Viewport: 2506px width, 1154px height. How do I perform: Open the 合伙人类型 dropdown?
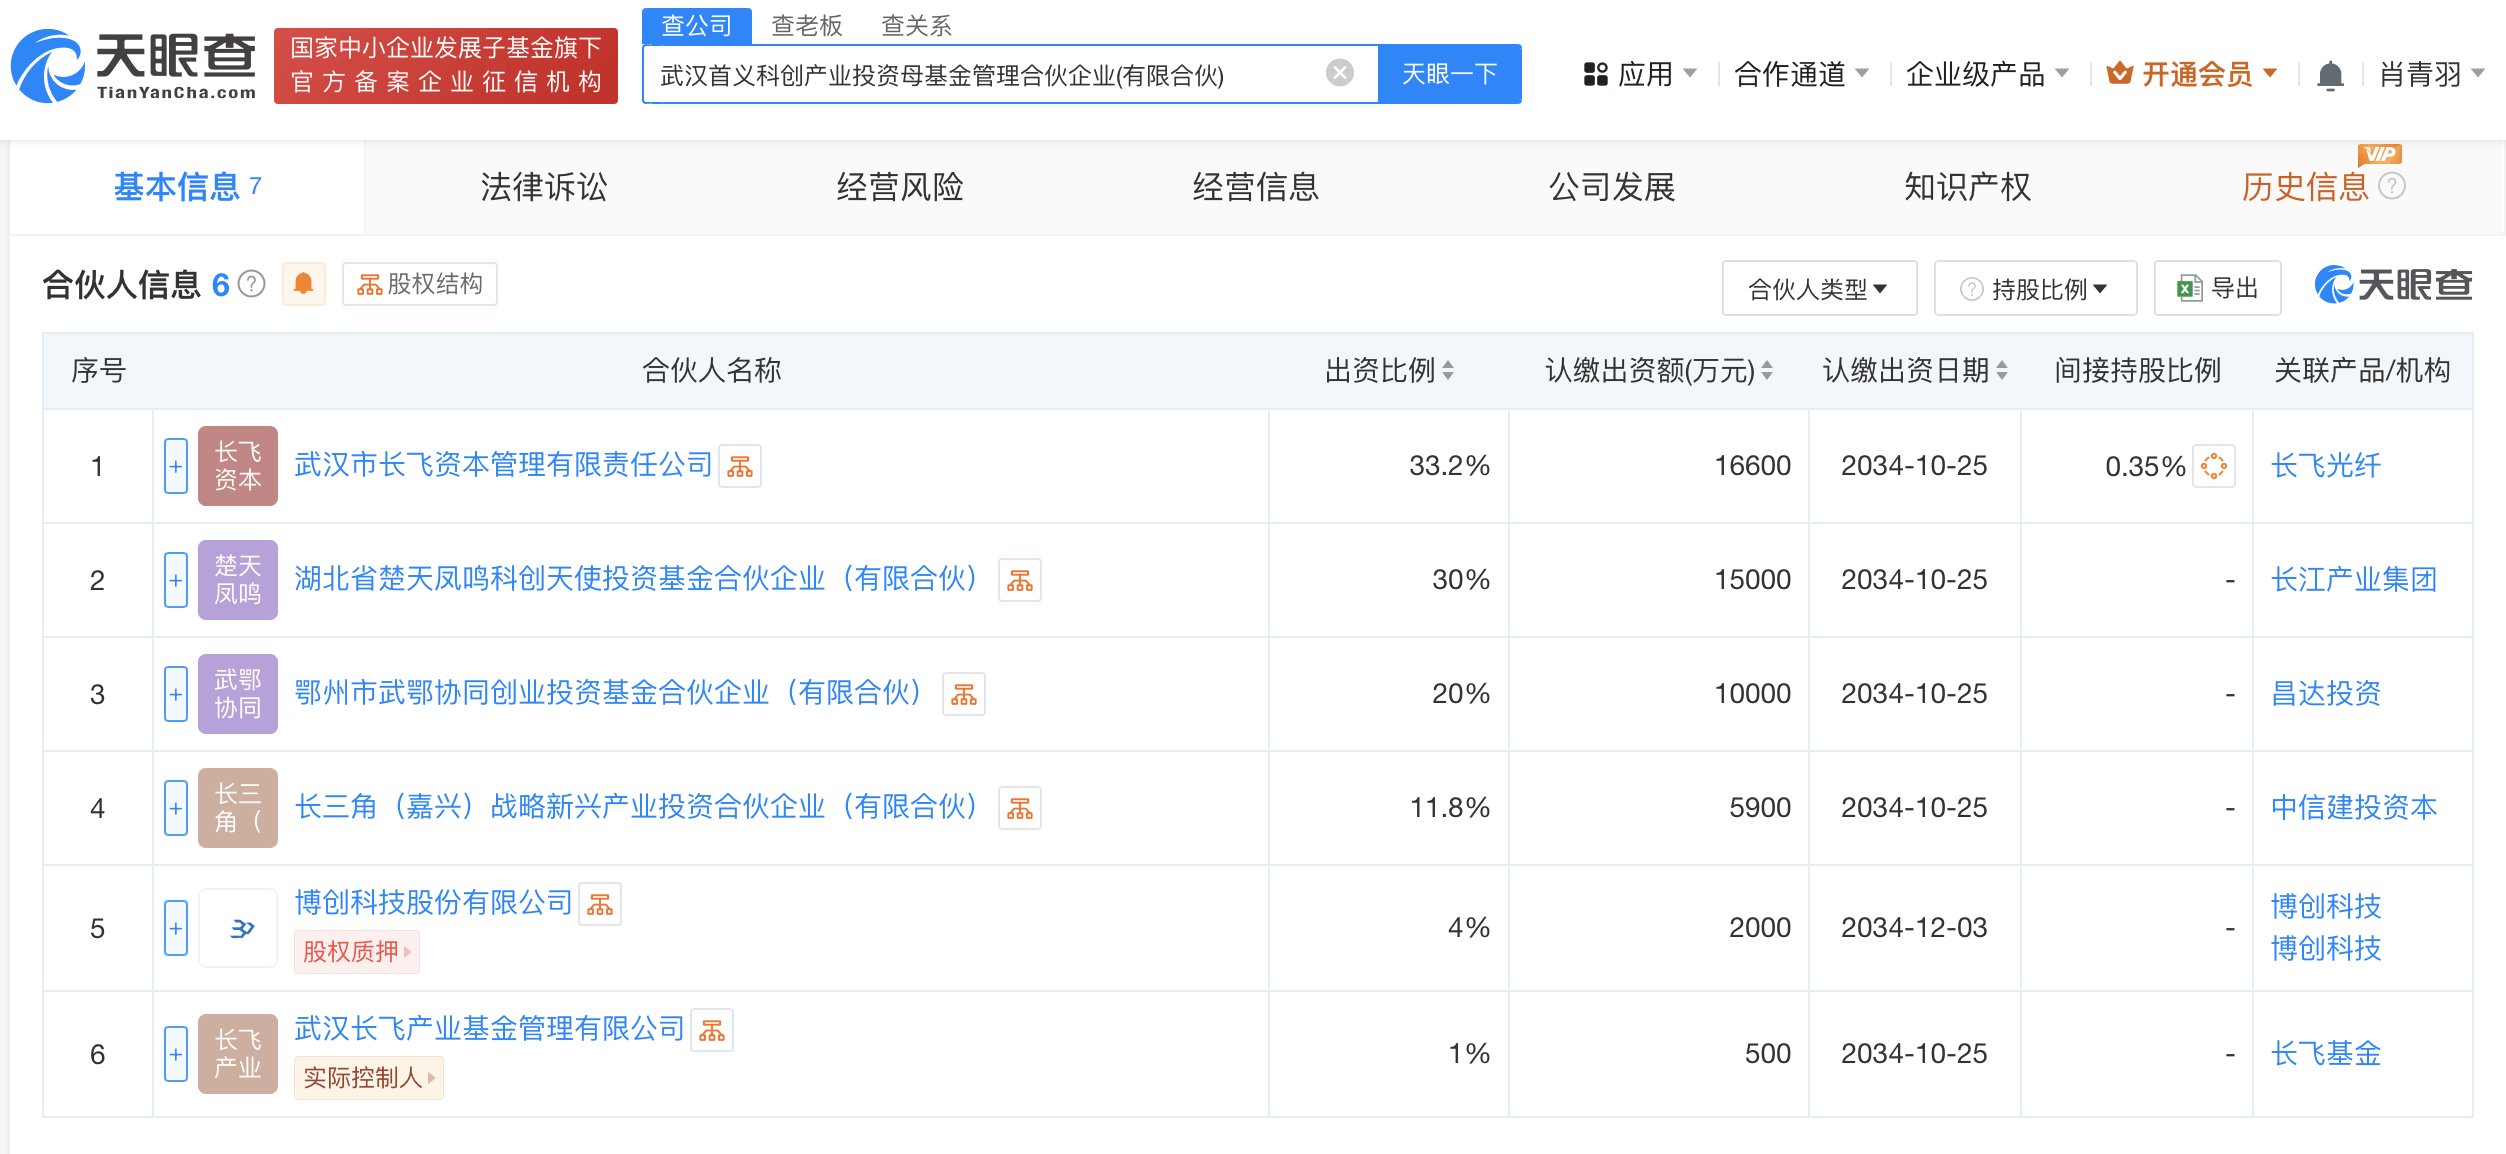pos(1819,288)
